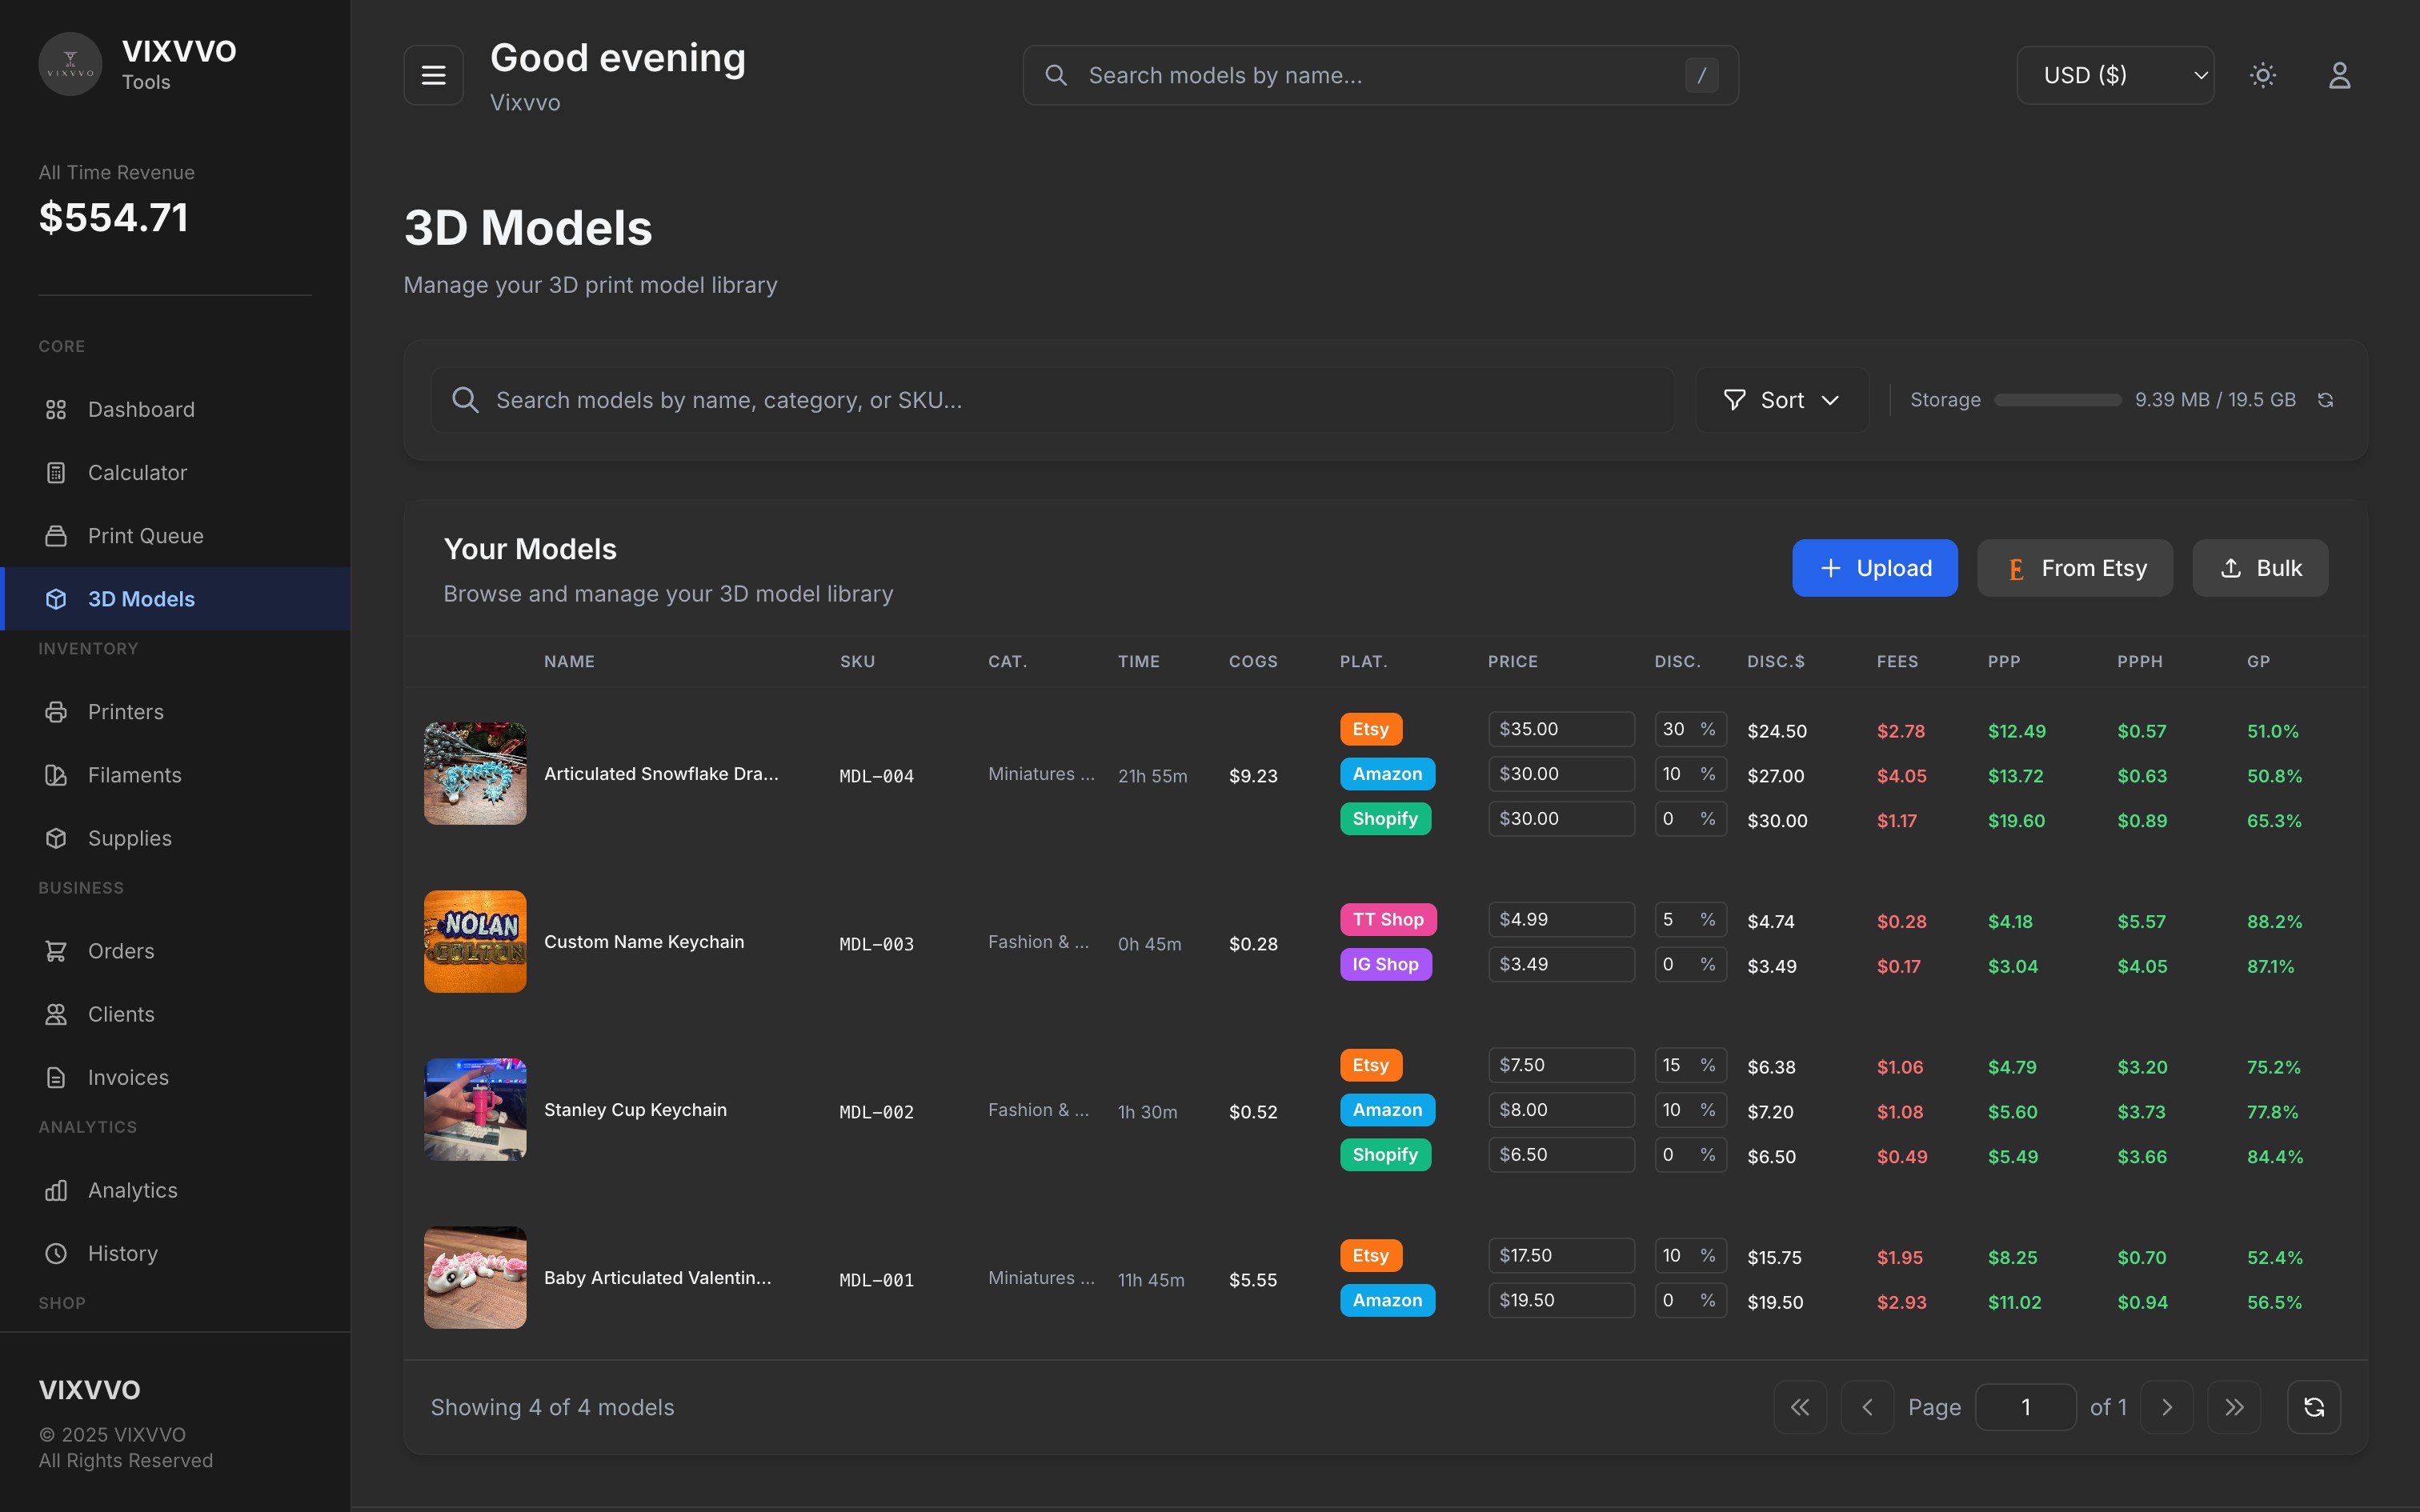Go to the last page double-chevron icon
Image resolution: width=2420 pixels, height=1512 pixels.
click(x=2234, y=1407)
